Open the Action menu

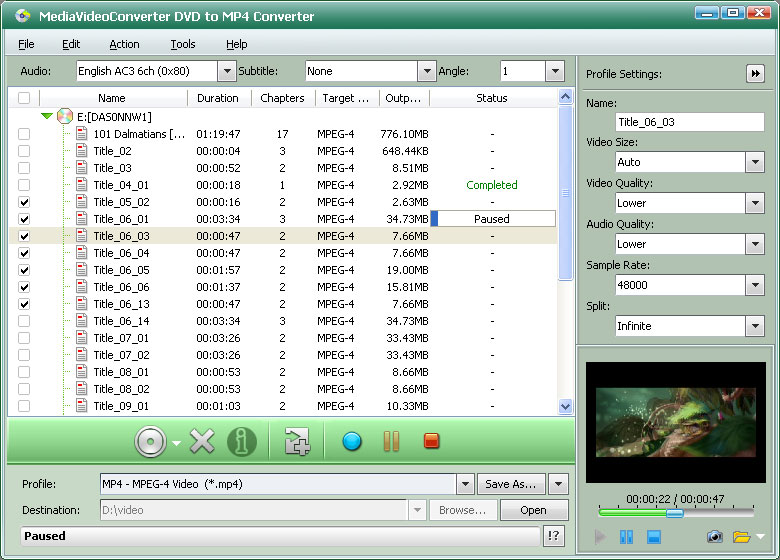[124, 44]
